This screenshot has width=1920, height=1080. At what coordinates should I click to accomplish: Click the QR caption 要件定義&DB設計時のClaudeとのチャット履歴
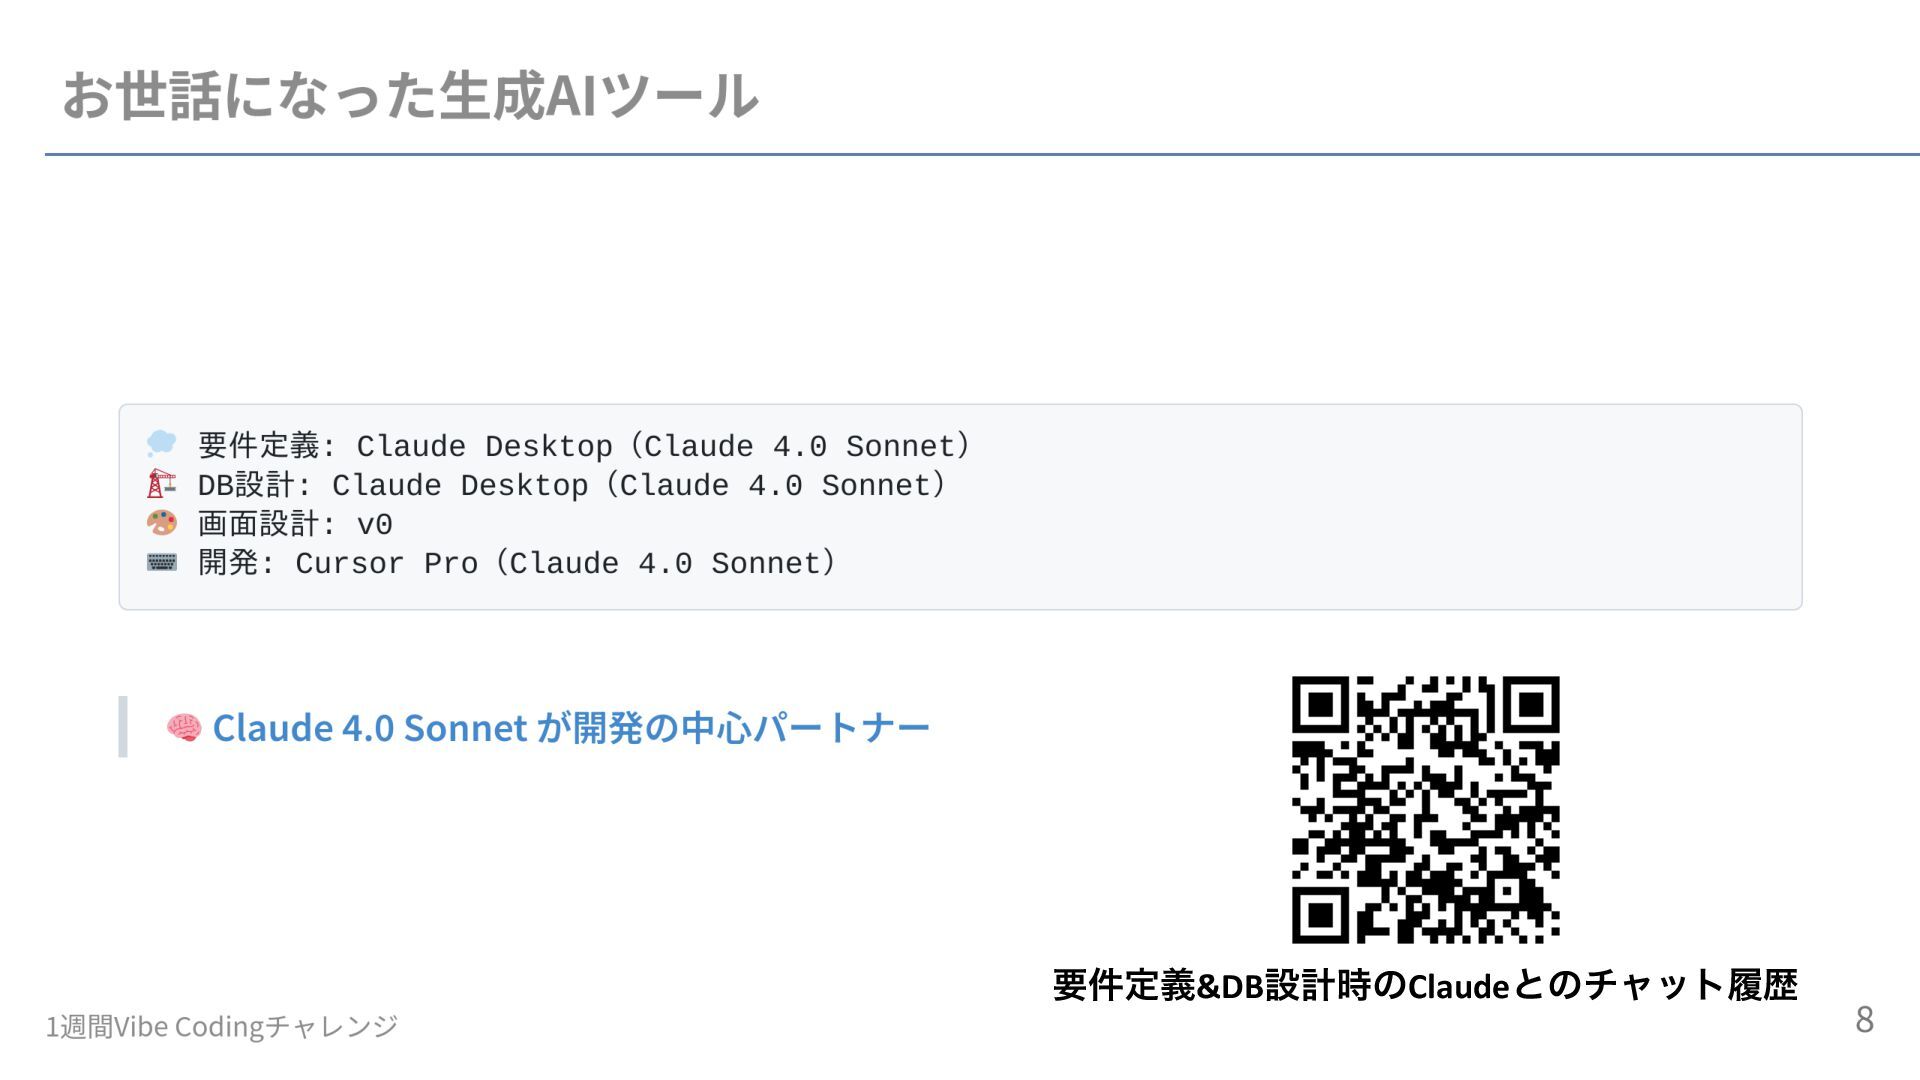[x=1425, y=986]
